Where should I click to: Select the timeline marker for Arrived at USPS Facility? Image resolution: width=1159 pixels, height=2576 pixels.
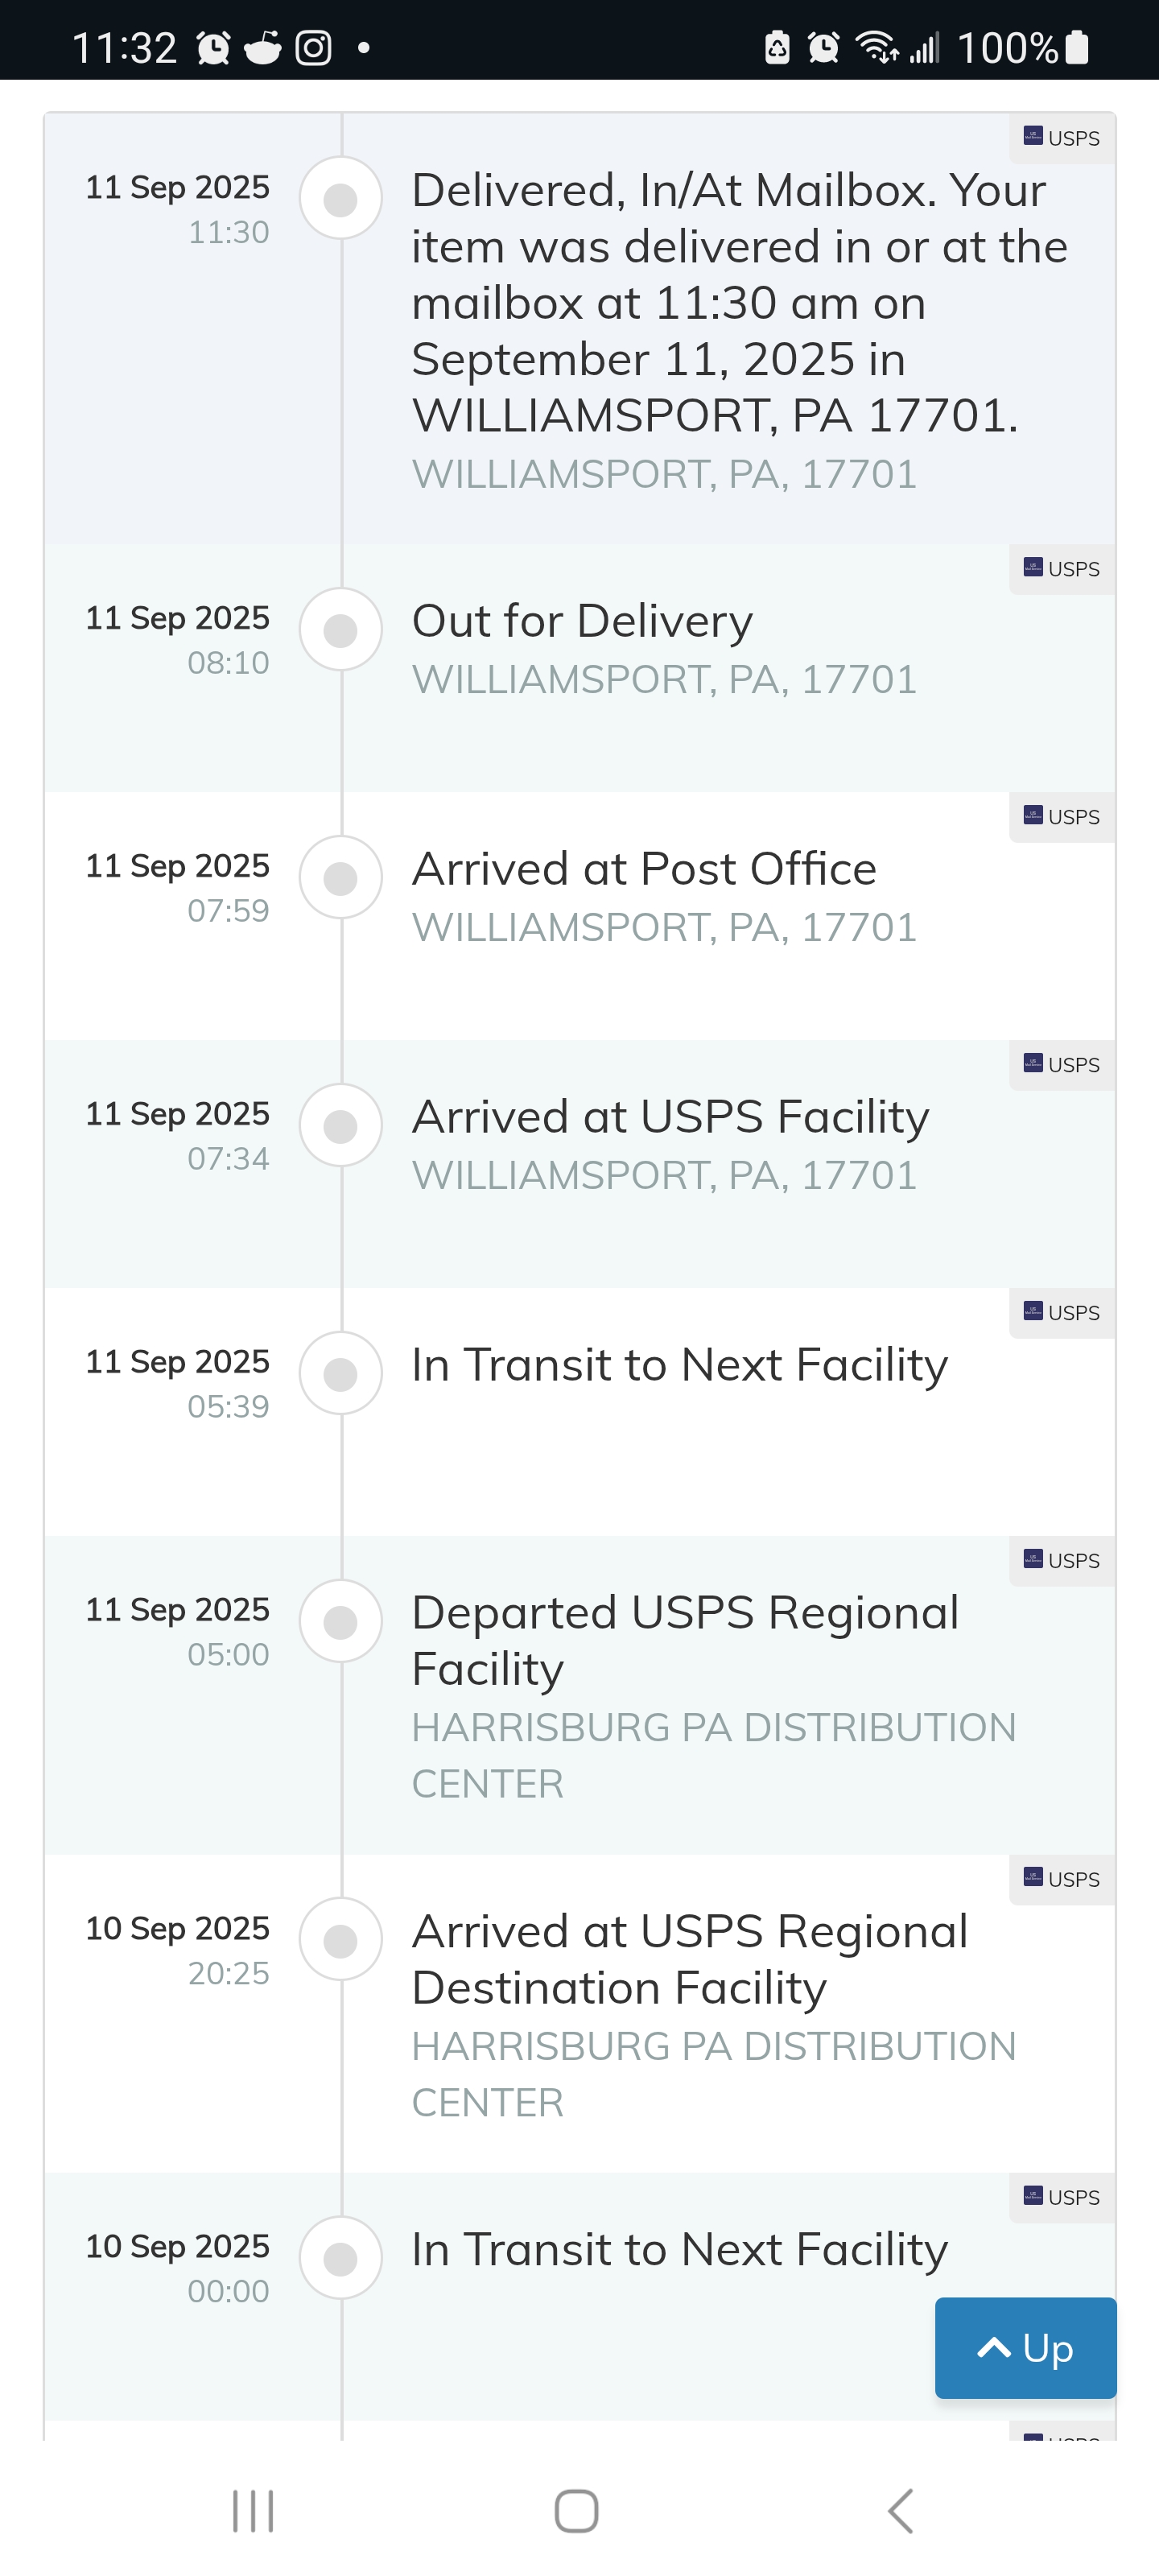tap(341, 1126)
